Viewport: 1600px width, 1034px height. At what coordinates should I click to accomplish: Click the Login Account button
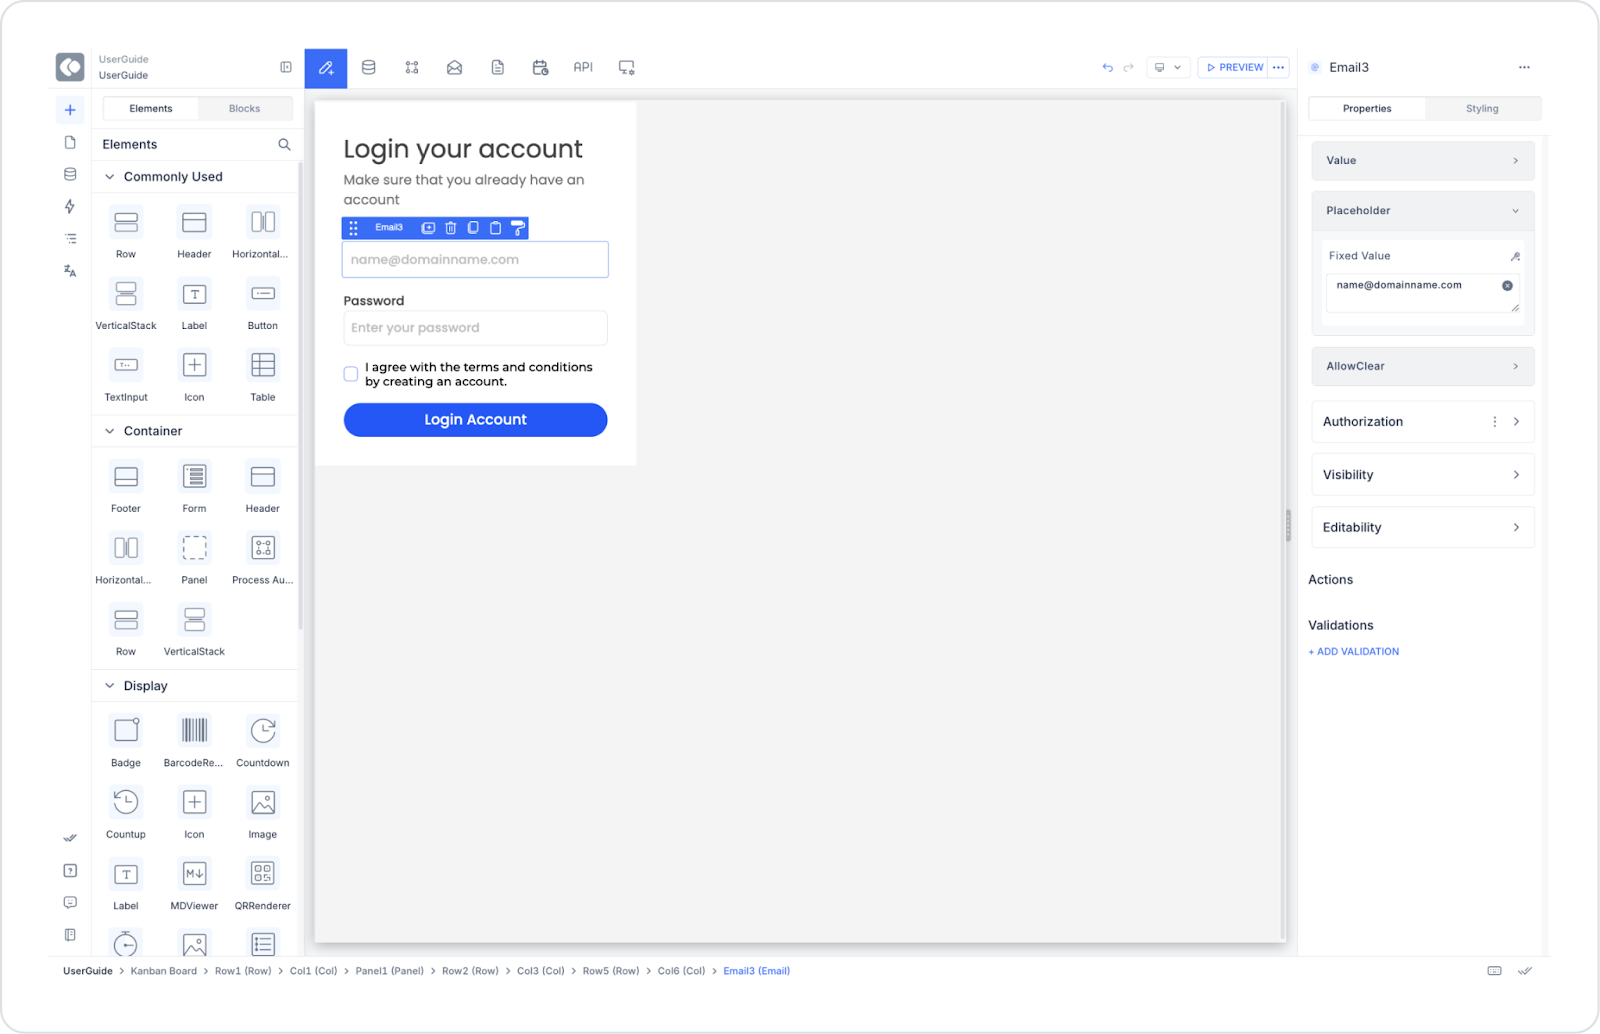point(476,420)
